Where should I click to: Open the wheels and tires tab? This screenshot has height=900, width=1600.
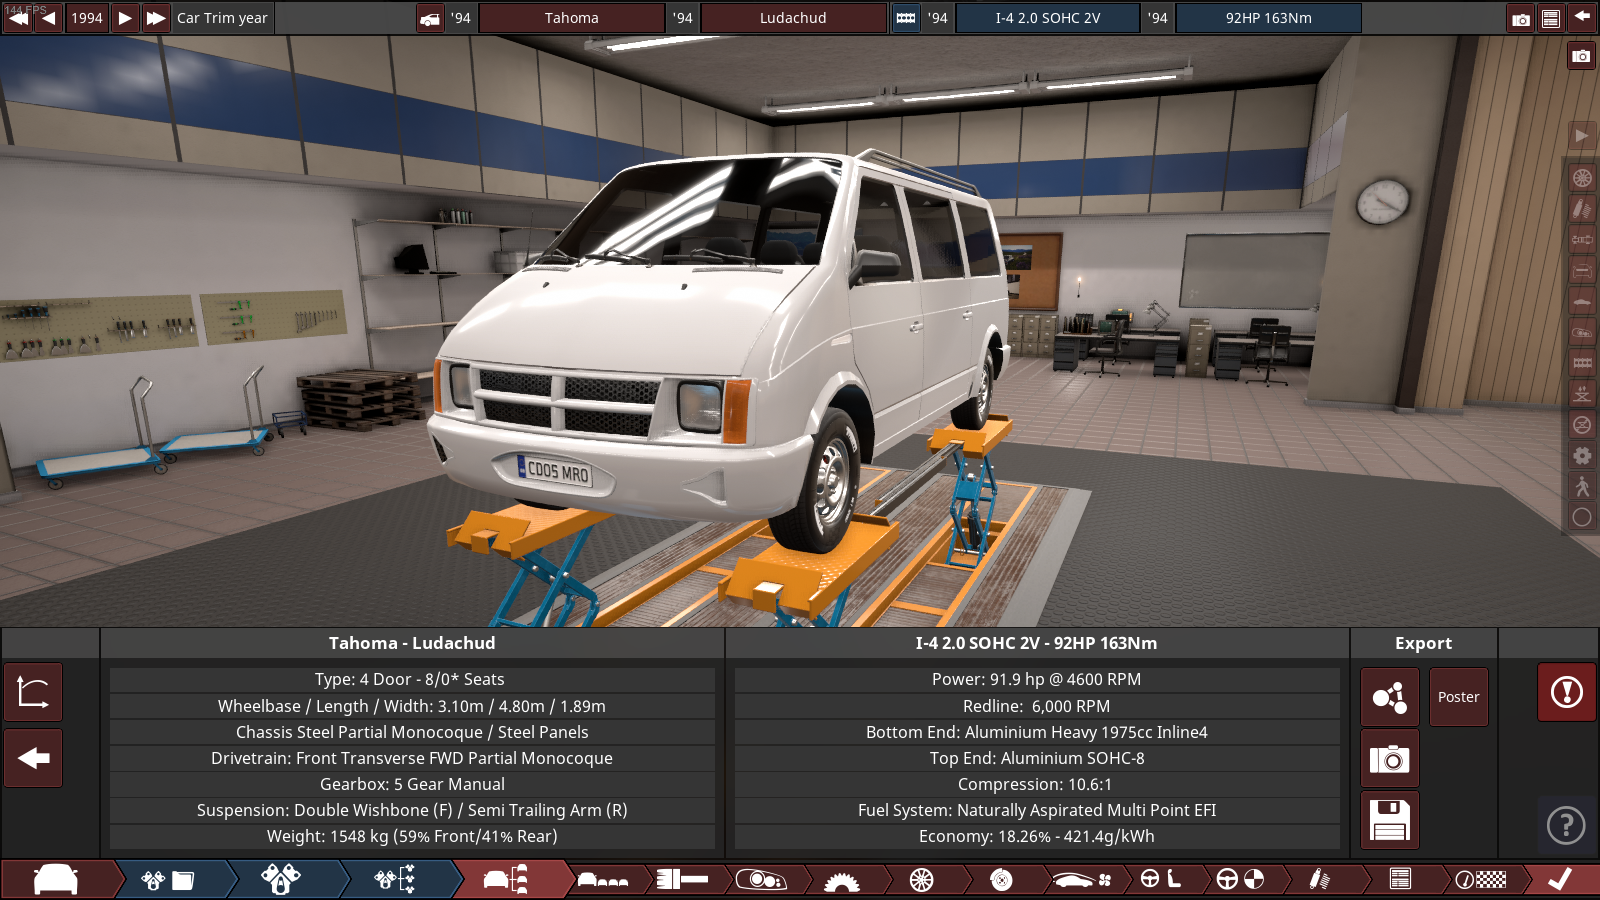(x=922, y=880)
